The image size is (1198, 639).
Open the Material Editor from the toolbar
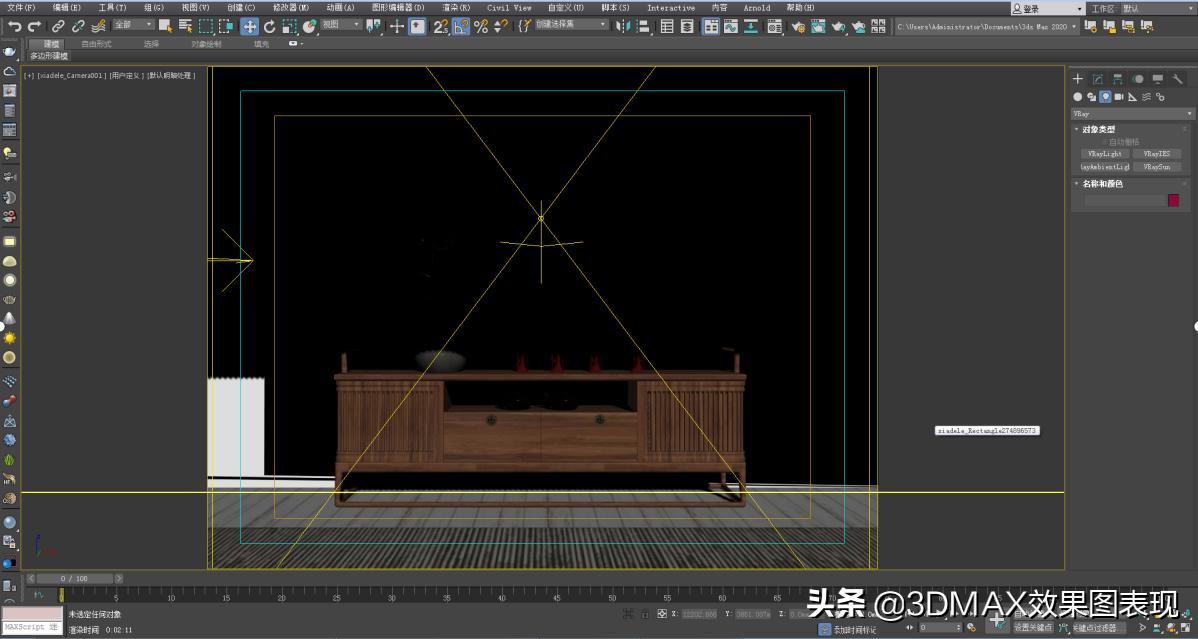point(775,26)
